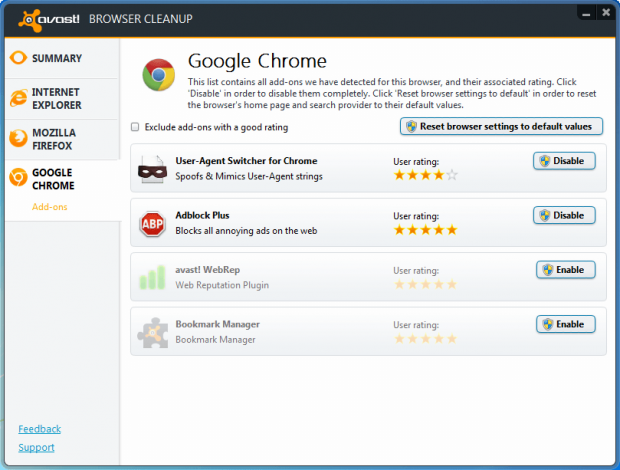Click the avast! logo in title bar
Screen dimensions: 620x470
coord(49,20)
